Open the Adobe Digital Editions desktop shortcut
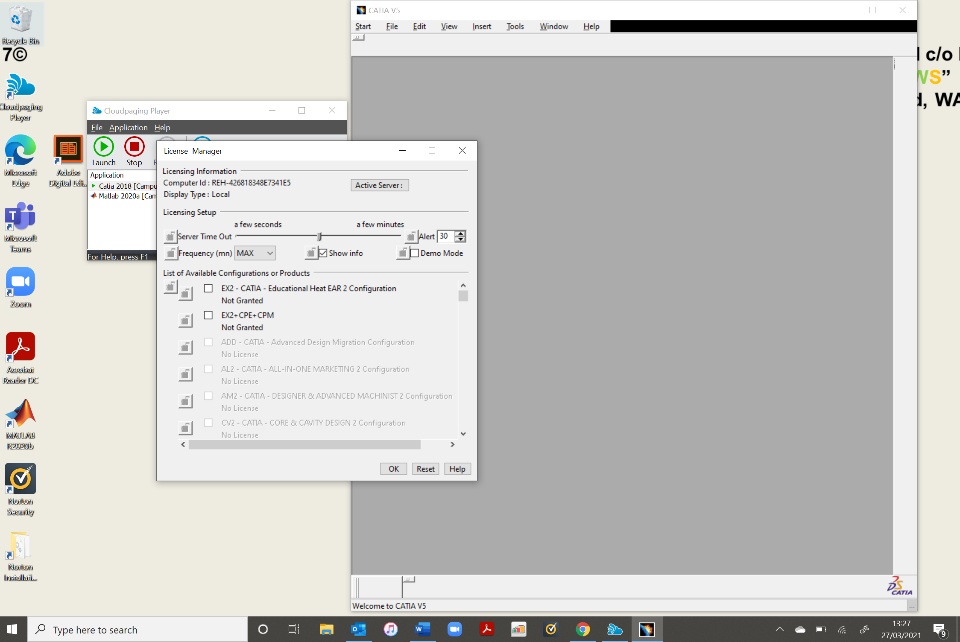 tap(68, 162)
